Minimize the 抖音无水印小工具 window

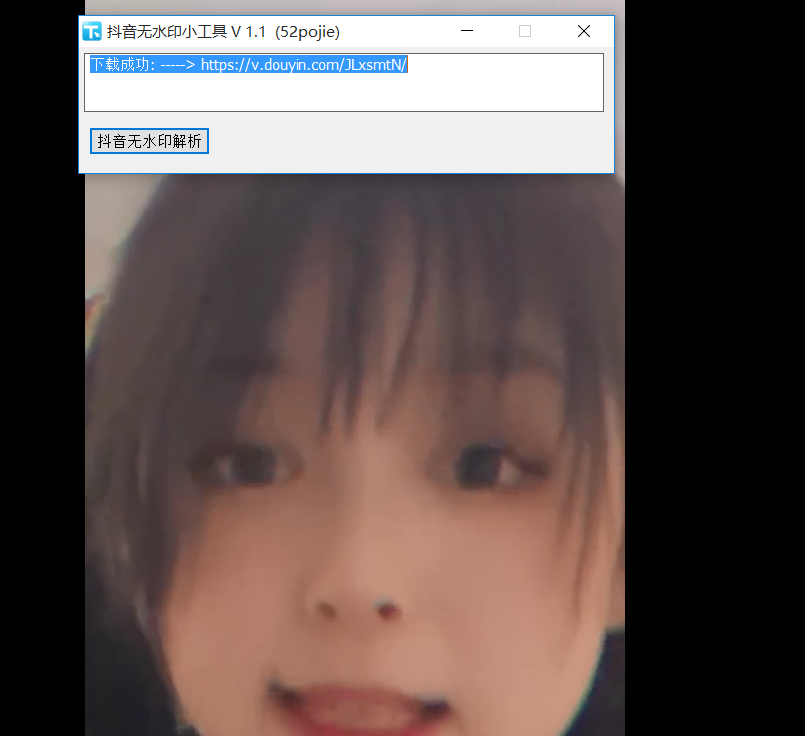pyautogui.click(x=467, y=31)
